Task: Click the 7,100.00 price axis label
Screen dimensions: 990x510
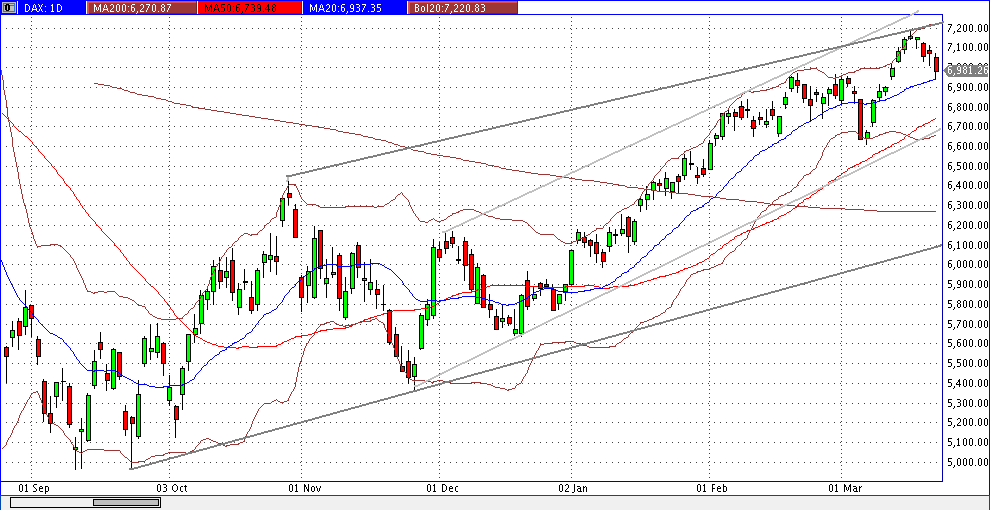Action: 967,48
